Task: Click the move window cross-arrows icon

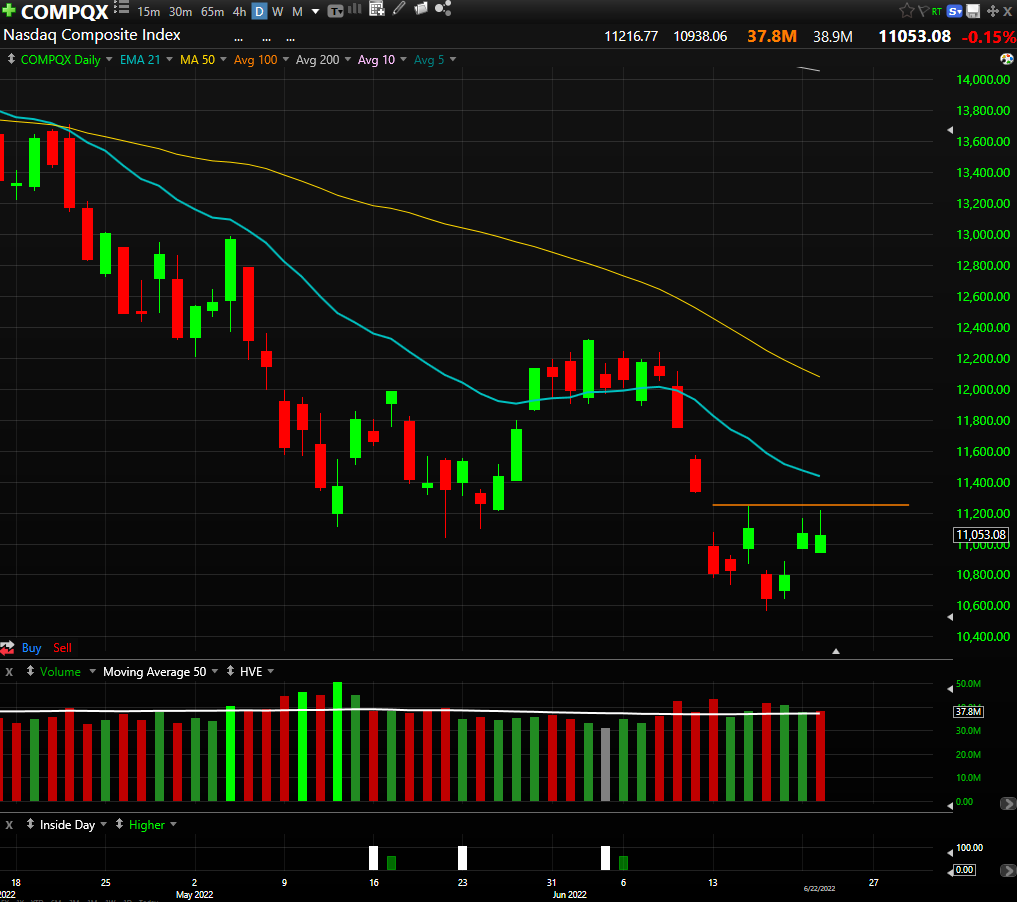Action: pyautogui.click(x=992, y=11)
